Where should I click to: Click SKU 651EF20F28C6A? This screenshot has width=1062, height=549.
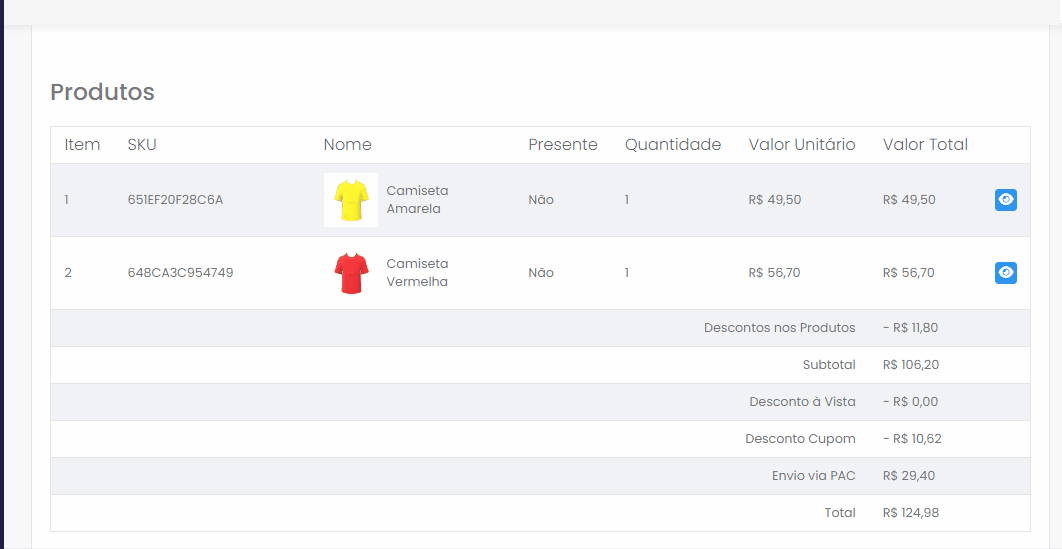[175, 200]
